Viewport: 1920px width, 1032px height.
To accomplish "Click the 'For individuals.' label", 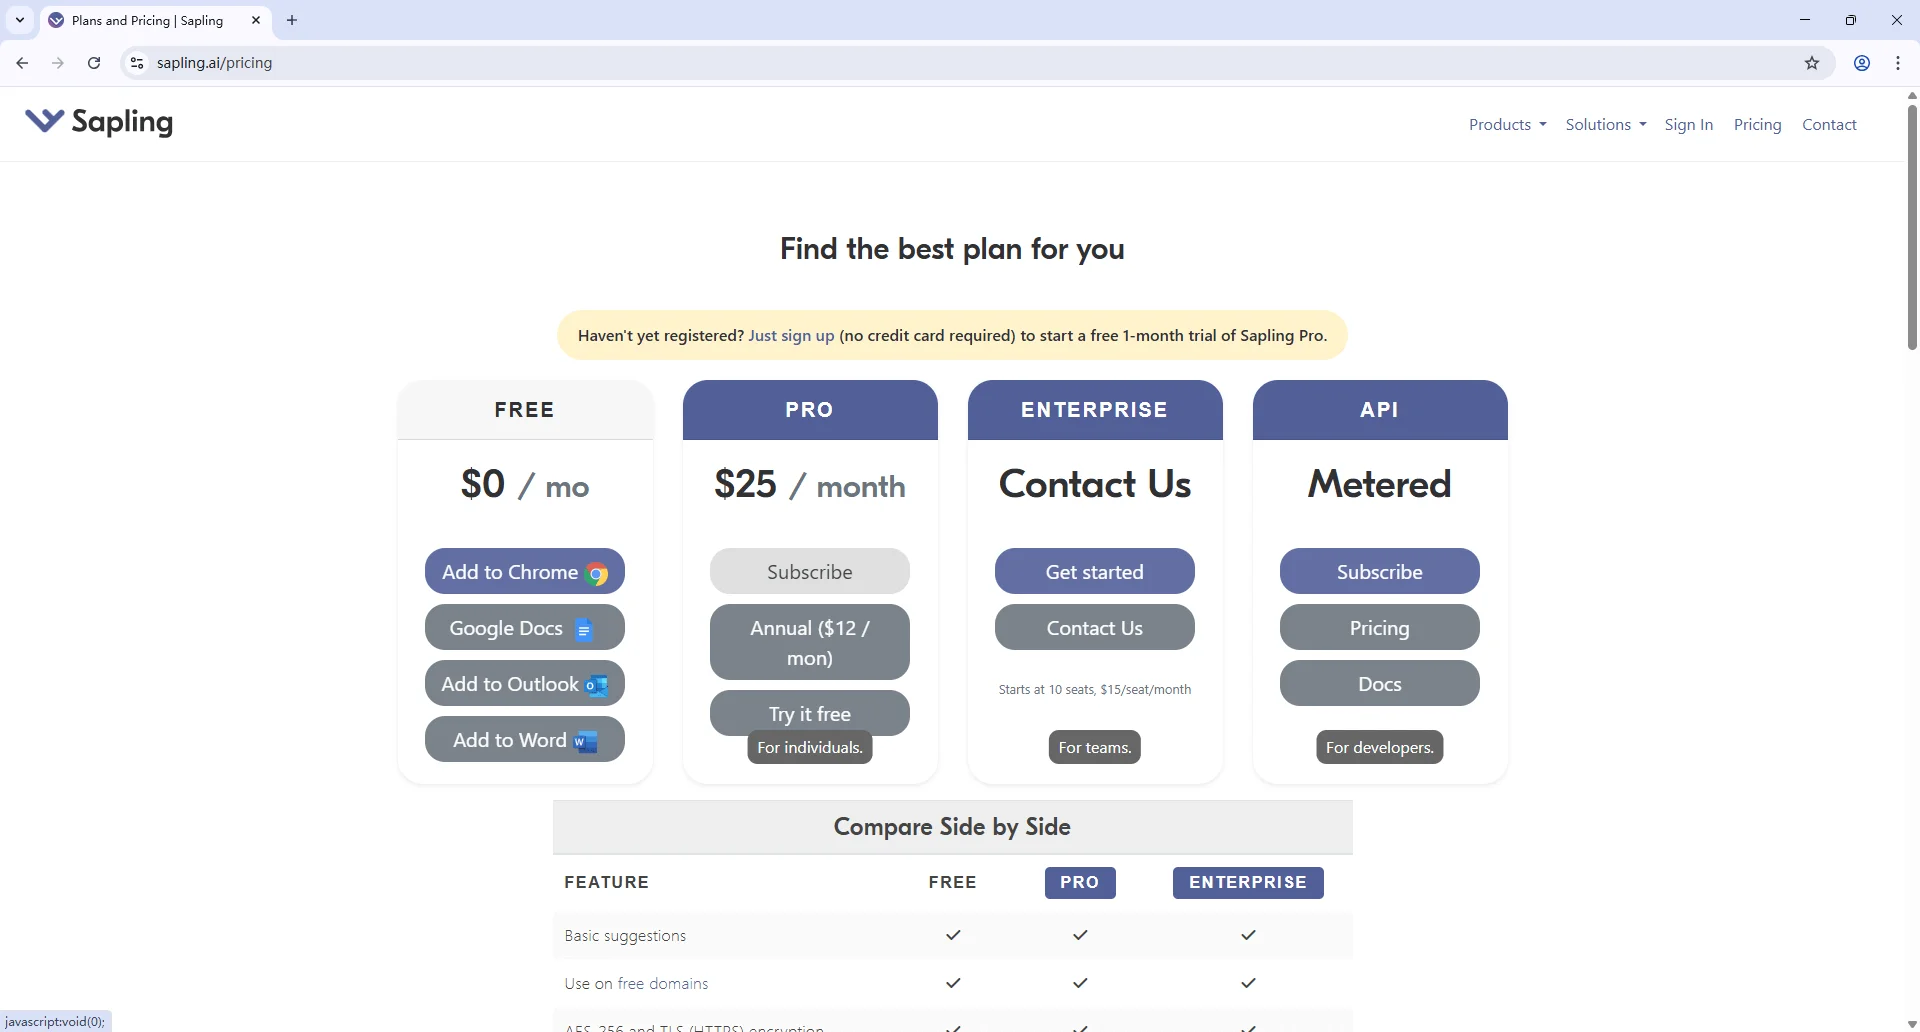I will [810, 748].
